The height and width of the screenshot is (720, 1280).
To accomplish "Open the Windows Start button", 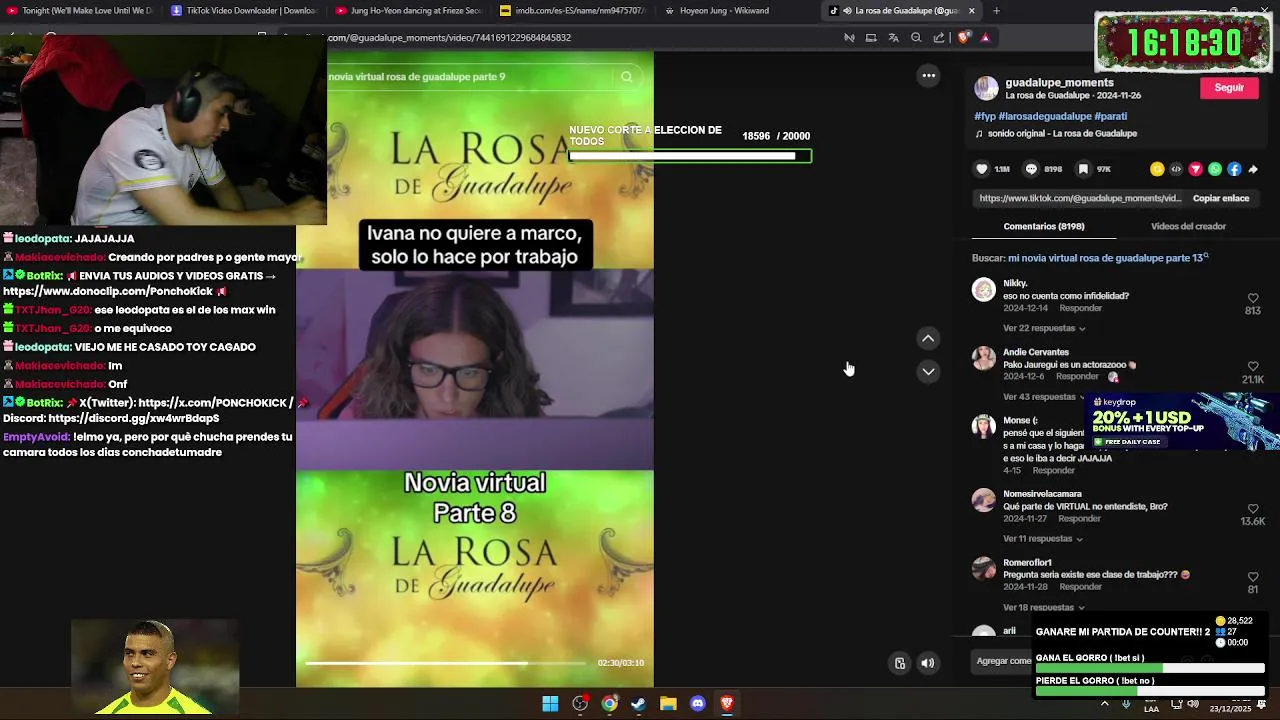I will pyautogui.click(x=550, y=704).
